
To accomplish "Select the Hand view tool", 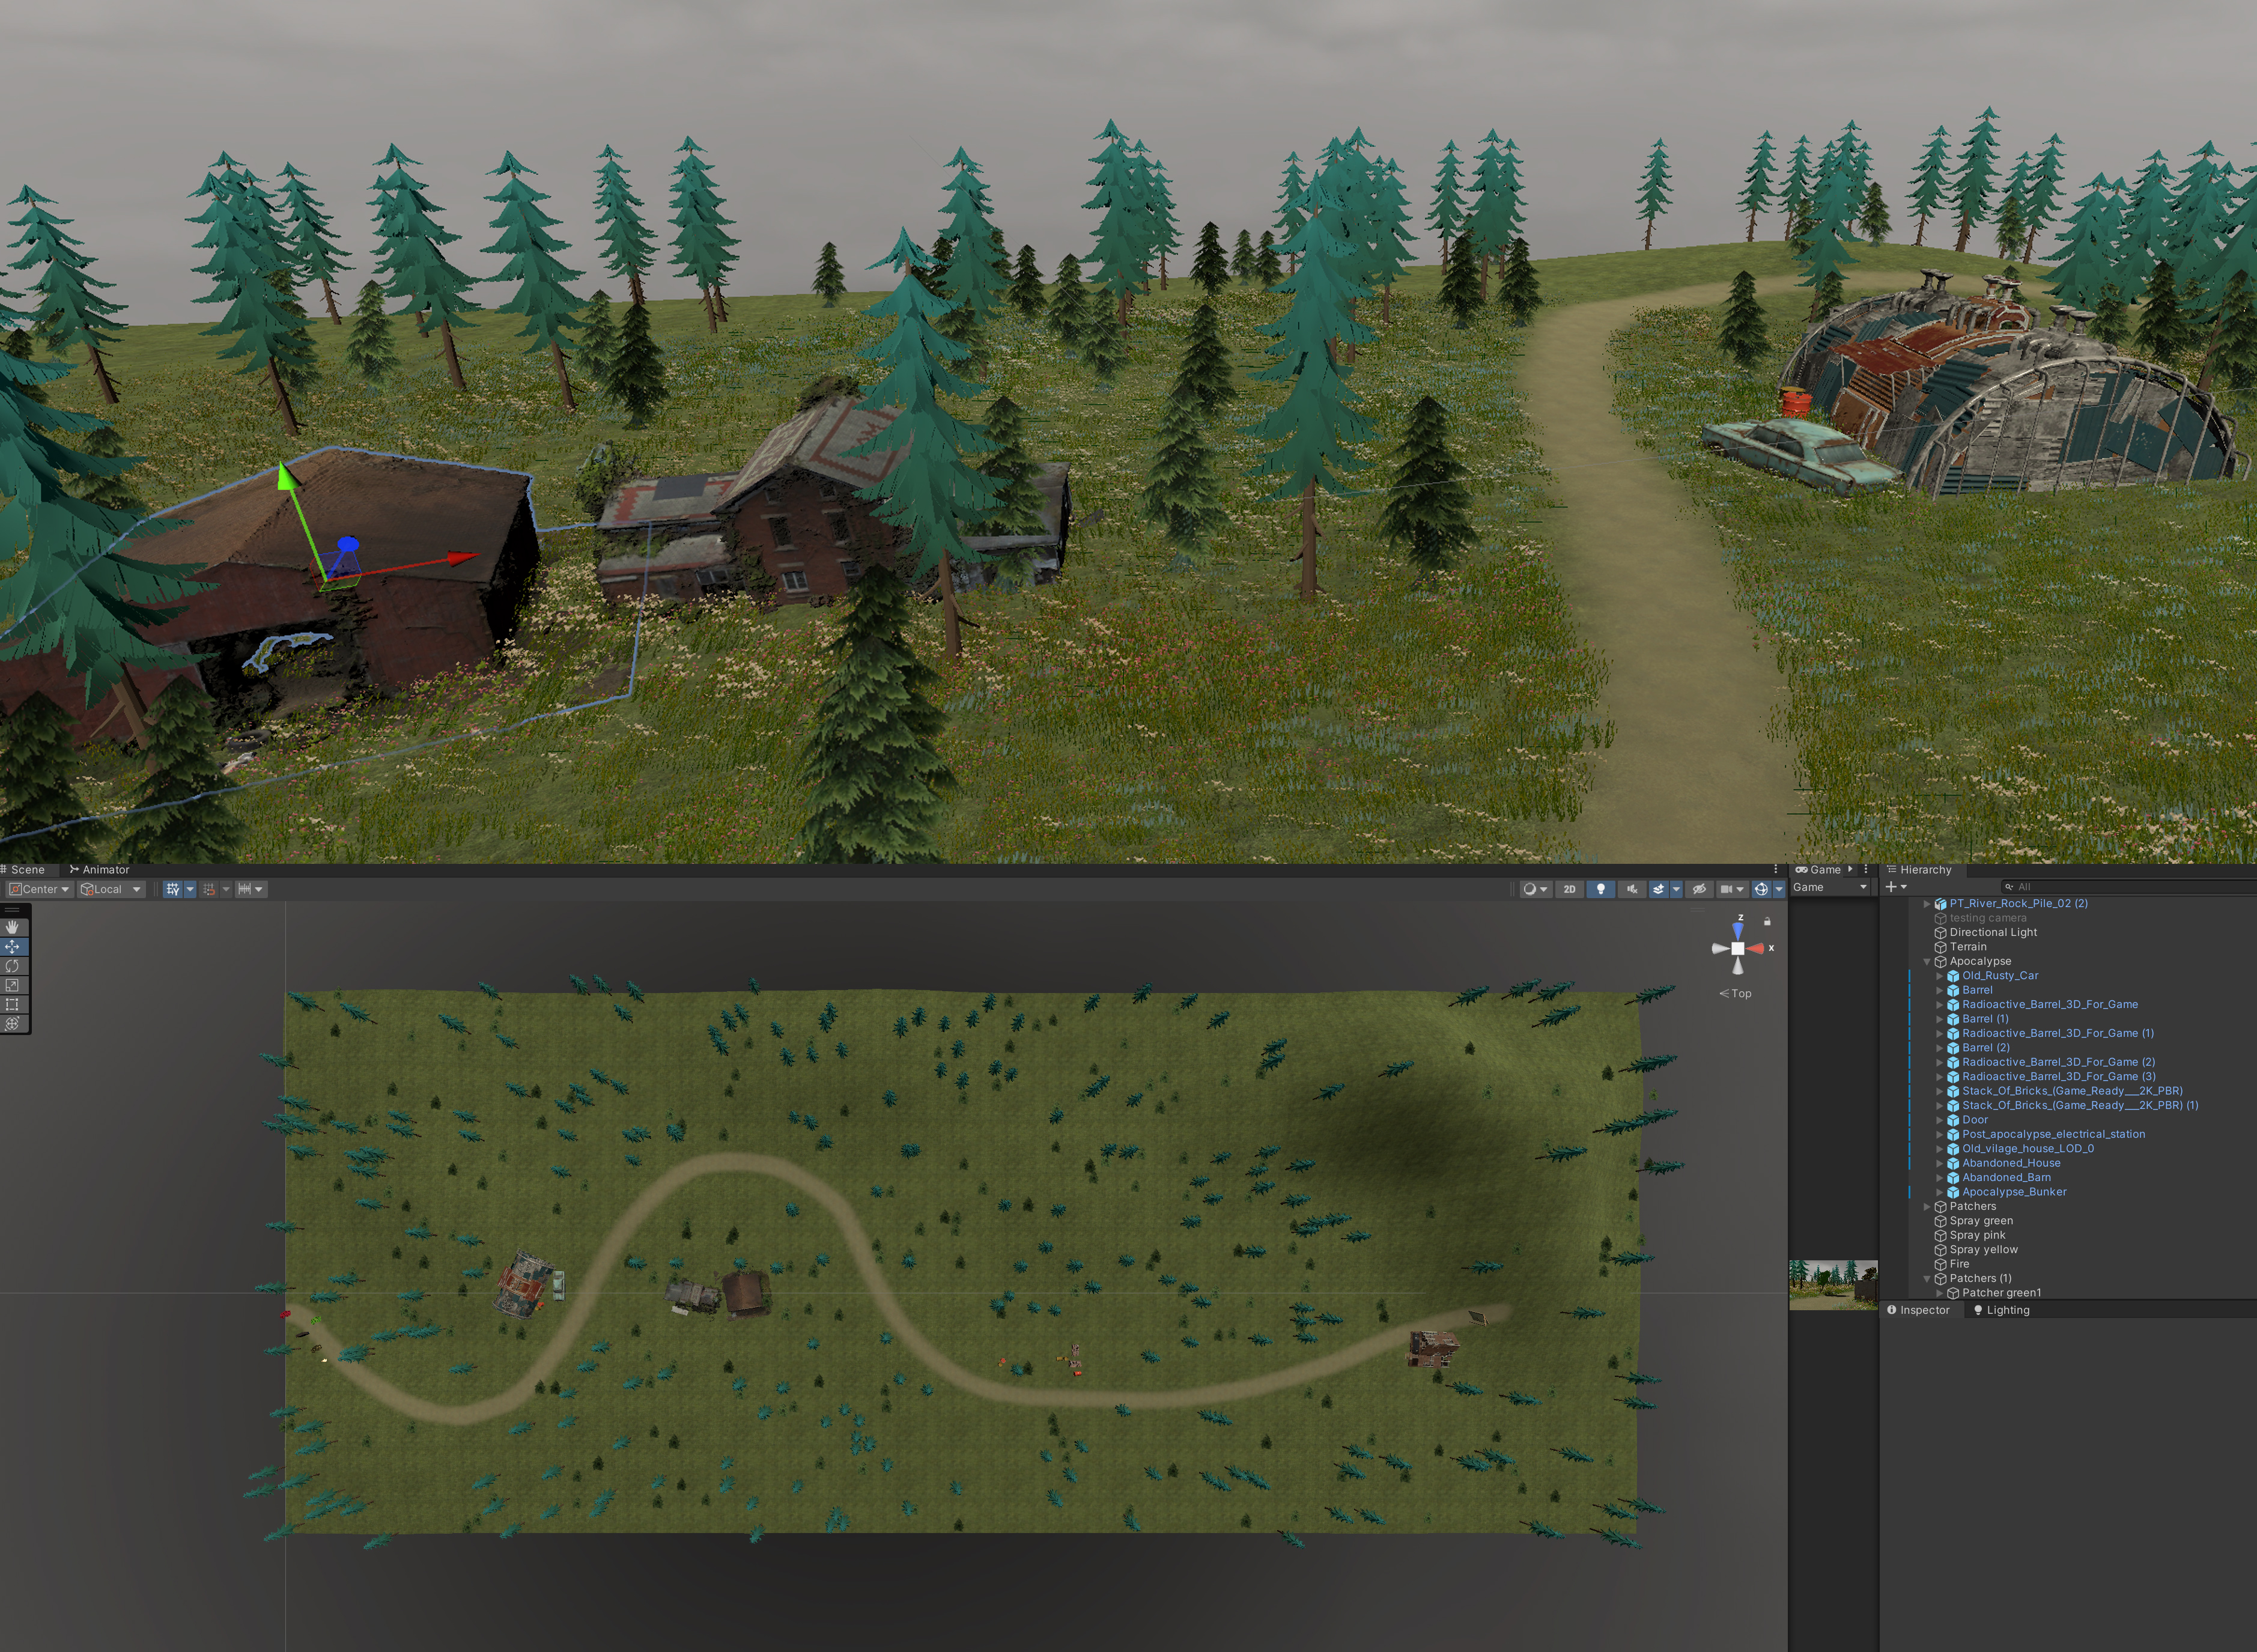I will 12,927.
